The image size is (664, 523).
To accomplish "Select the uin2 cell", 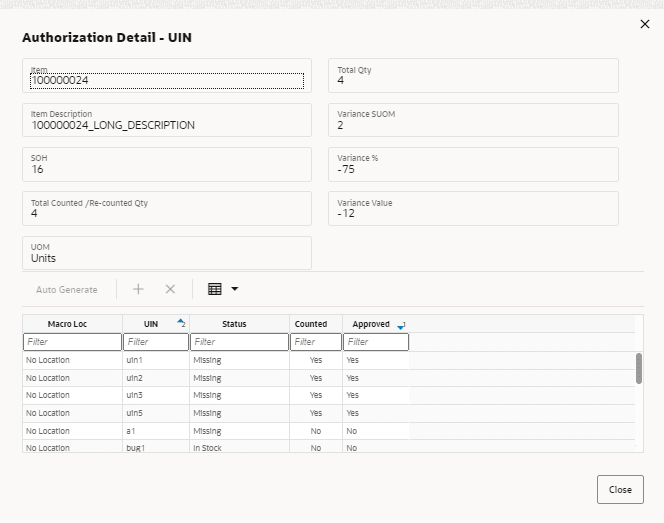I will [x=156, y=378].
